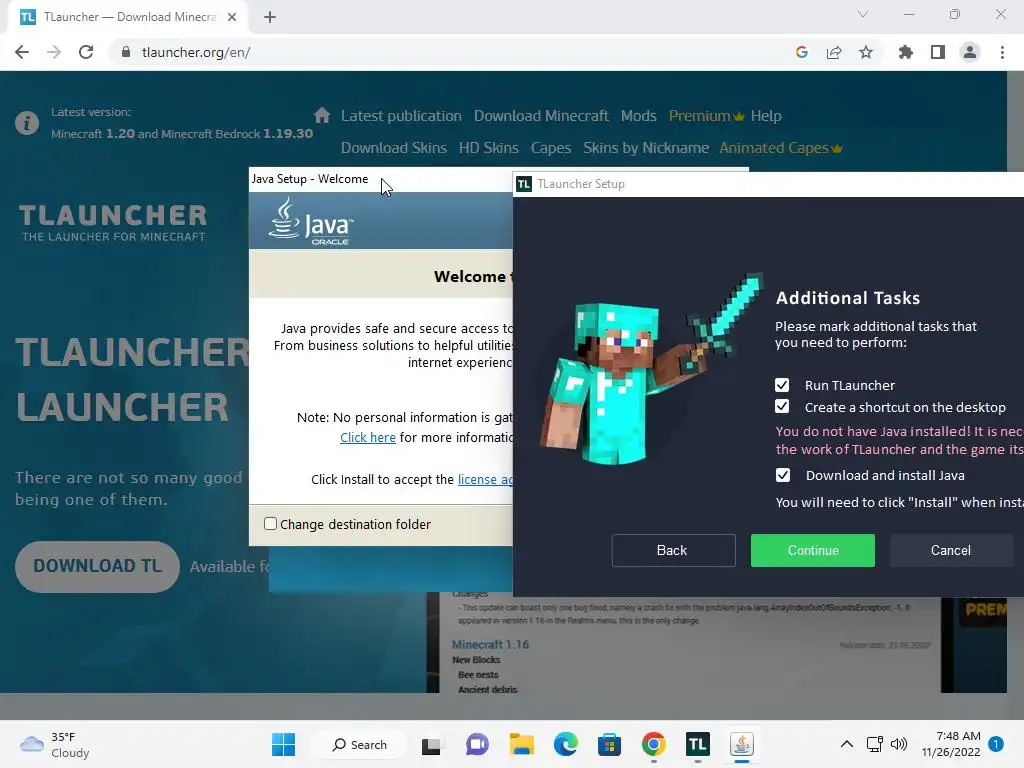Reload the TLauncher page
The width and height of the screenshot is (1024, 768).
(x=86, y=52)
